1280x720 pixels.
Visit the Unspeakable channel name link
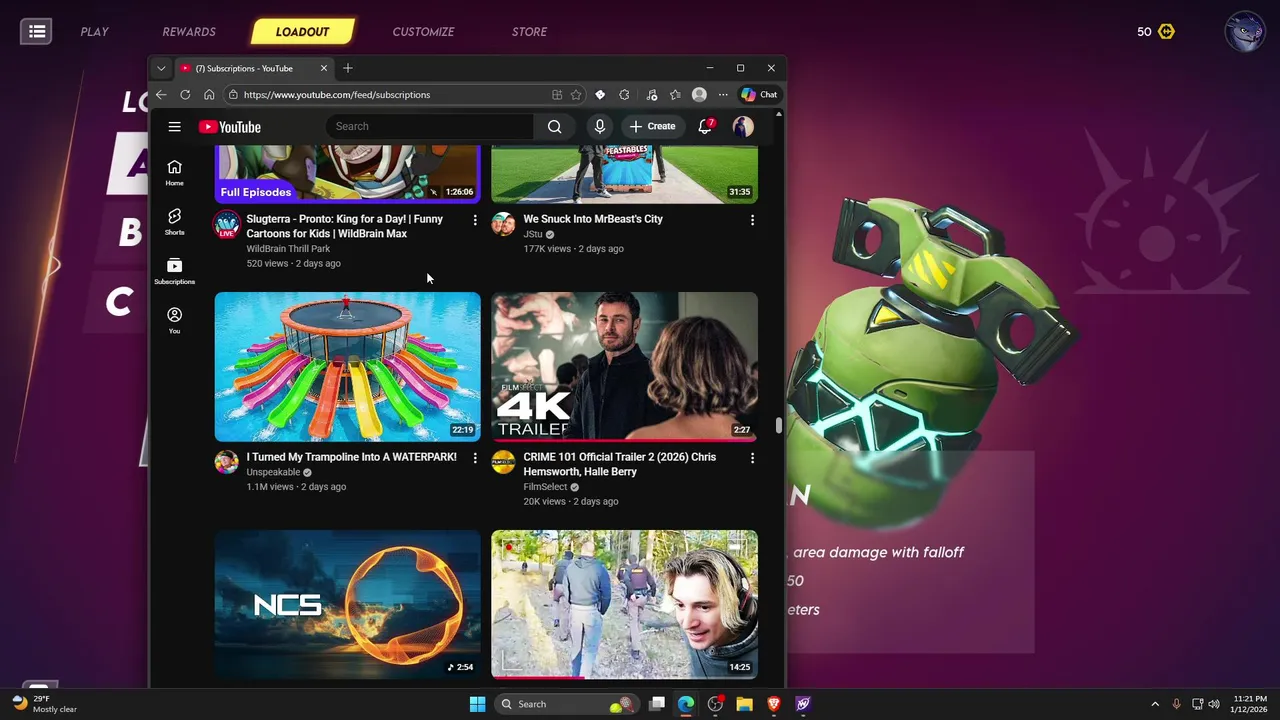(x=273, y=472)
